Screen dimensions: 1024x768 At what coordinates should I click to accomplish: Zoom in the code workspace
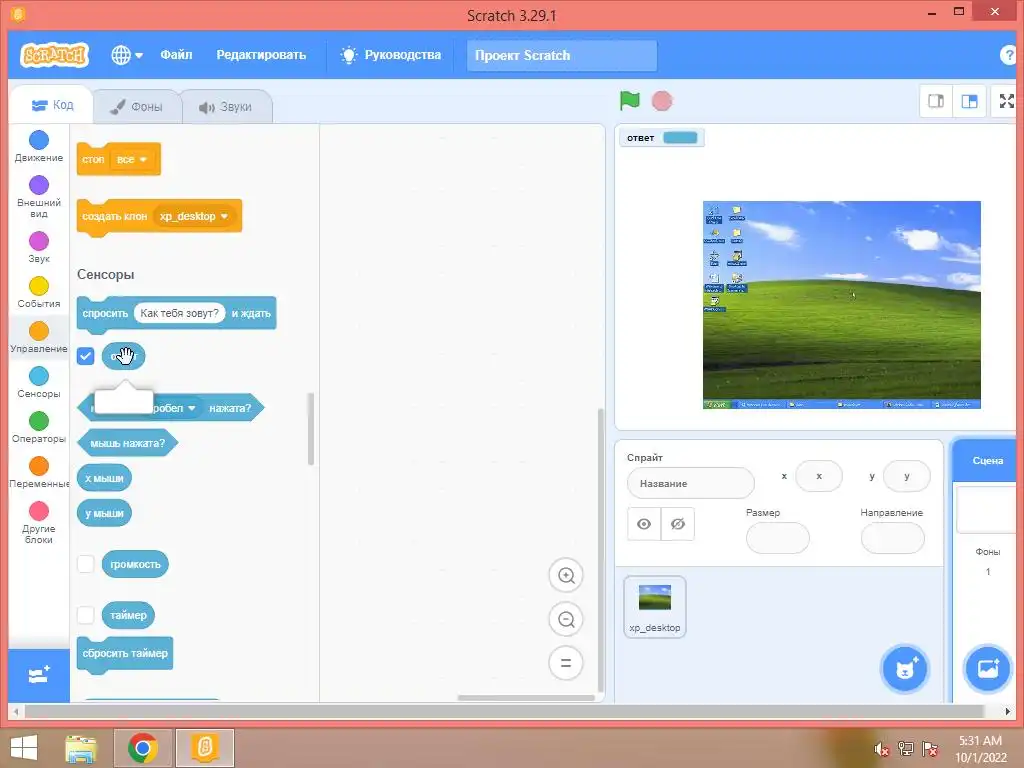pyautogui.click(x=566, y=576)
